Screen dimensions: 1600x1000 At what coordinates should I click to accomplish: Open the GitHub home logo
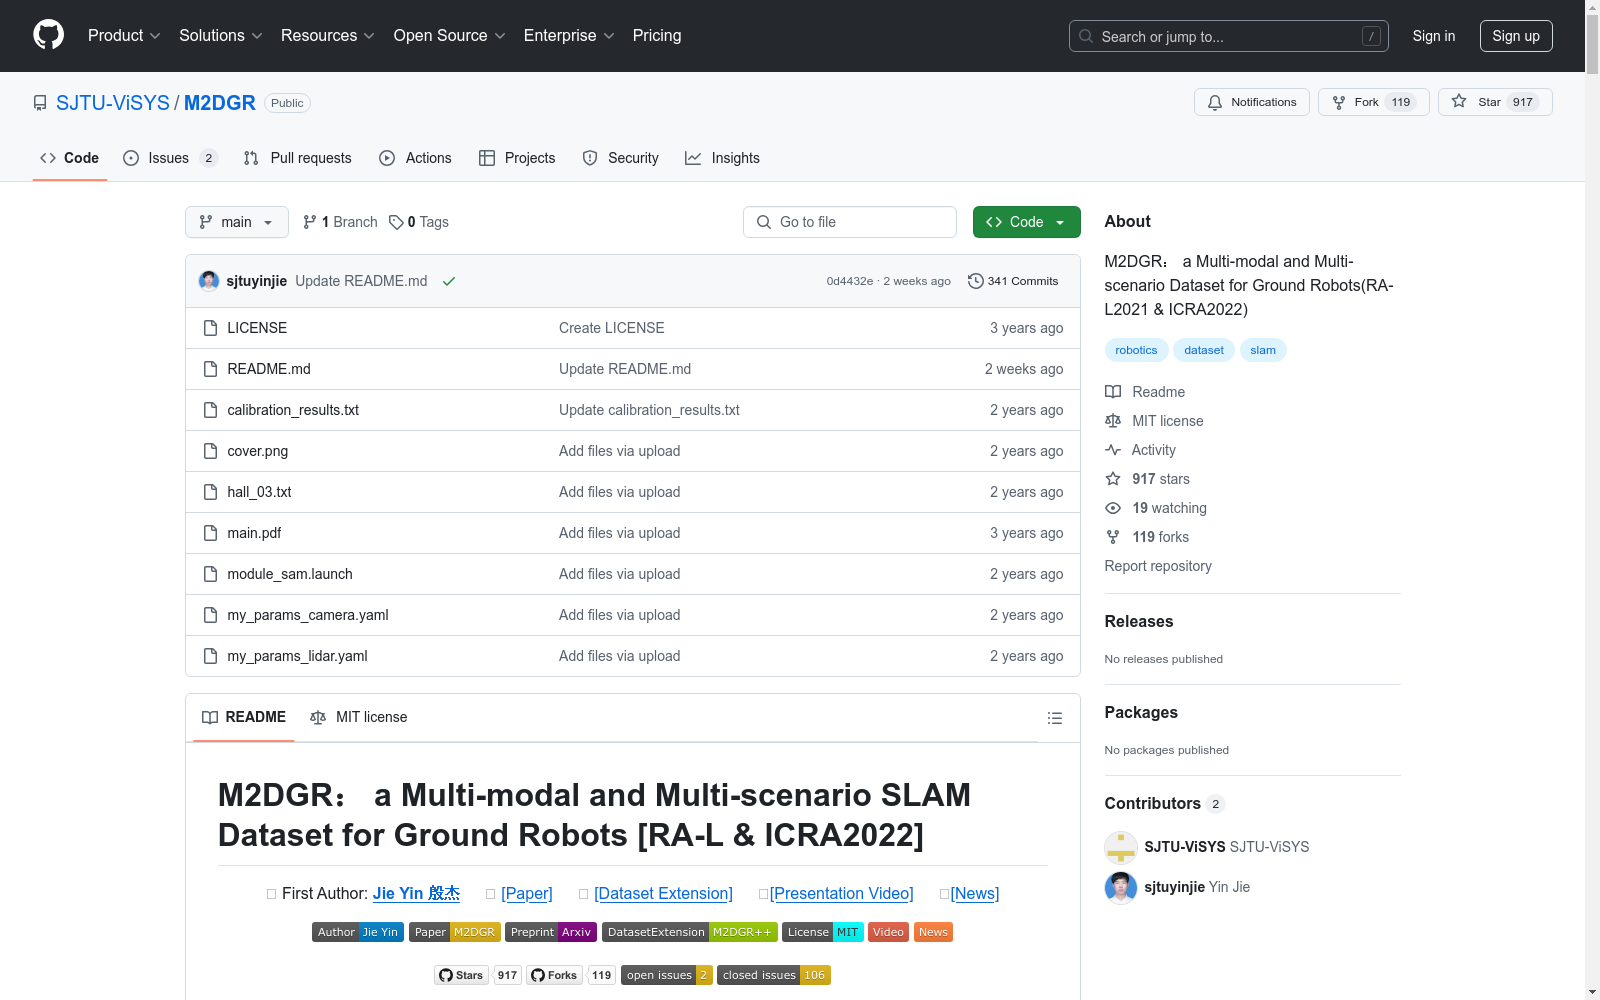tap(48, 35)
